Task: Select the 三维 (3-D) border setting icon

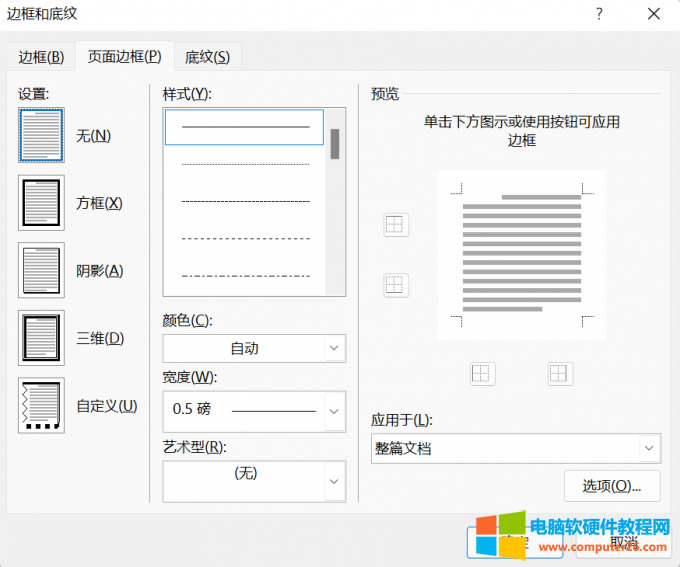Action: 41,338
